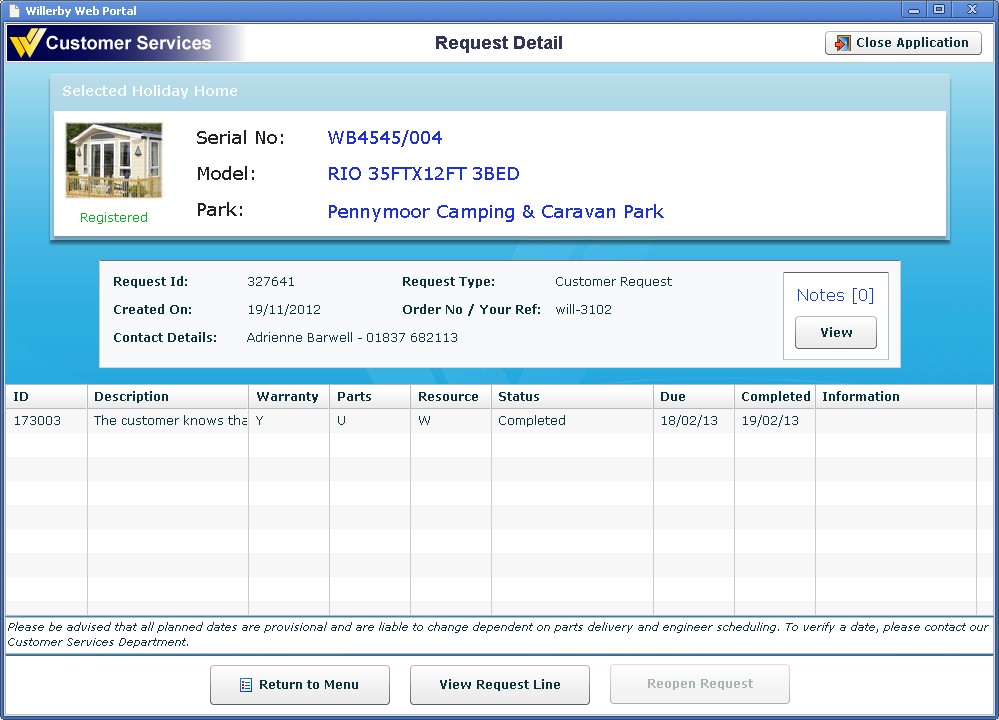Open notes with the View button

(835, 333)
